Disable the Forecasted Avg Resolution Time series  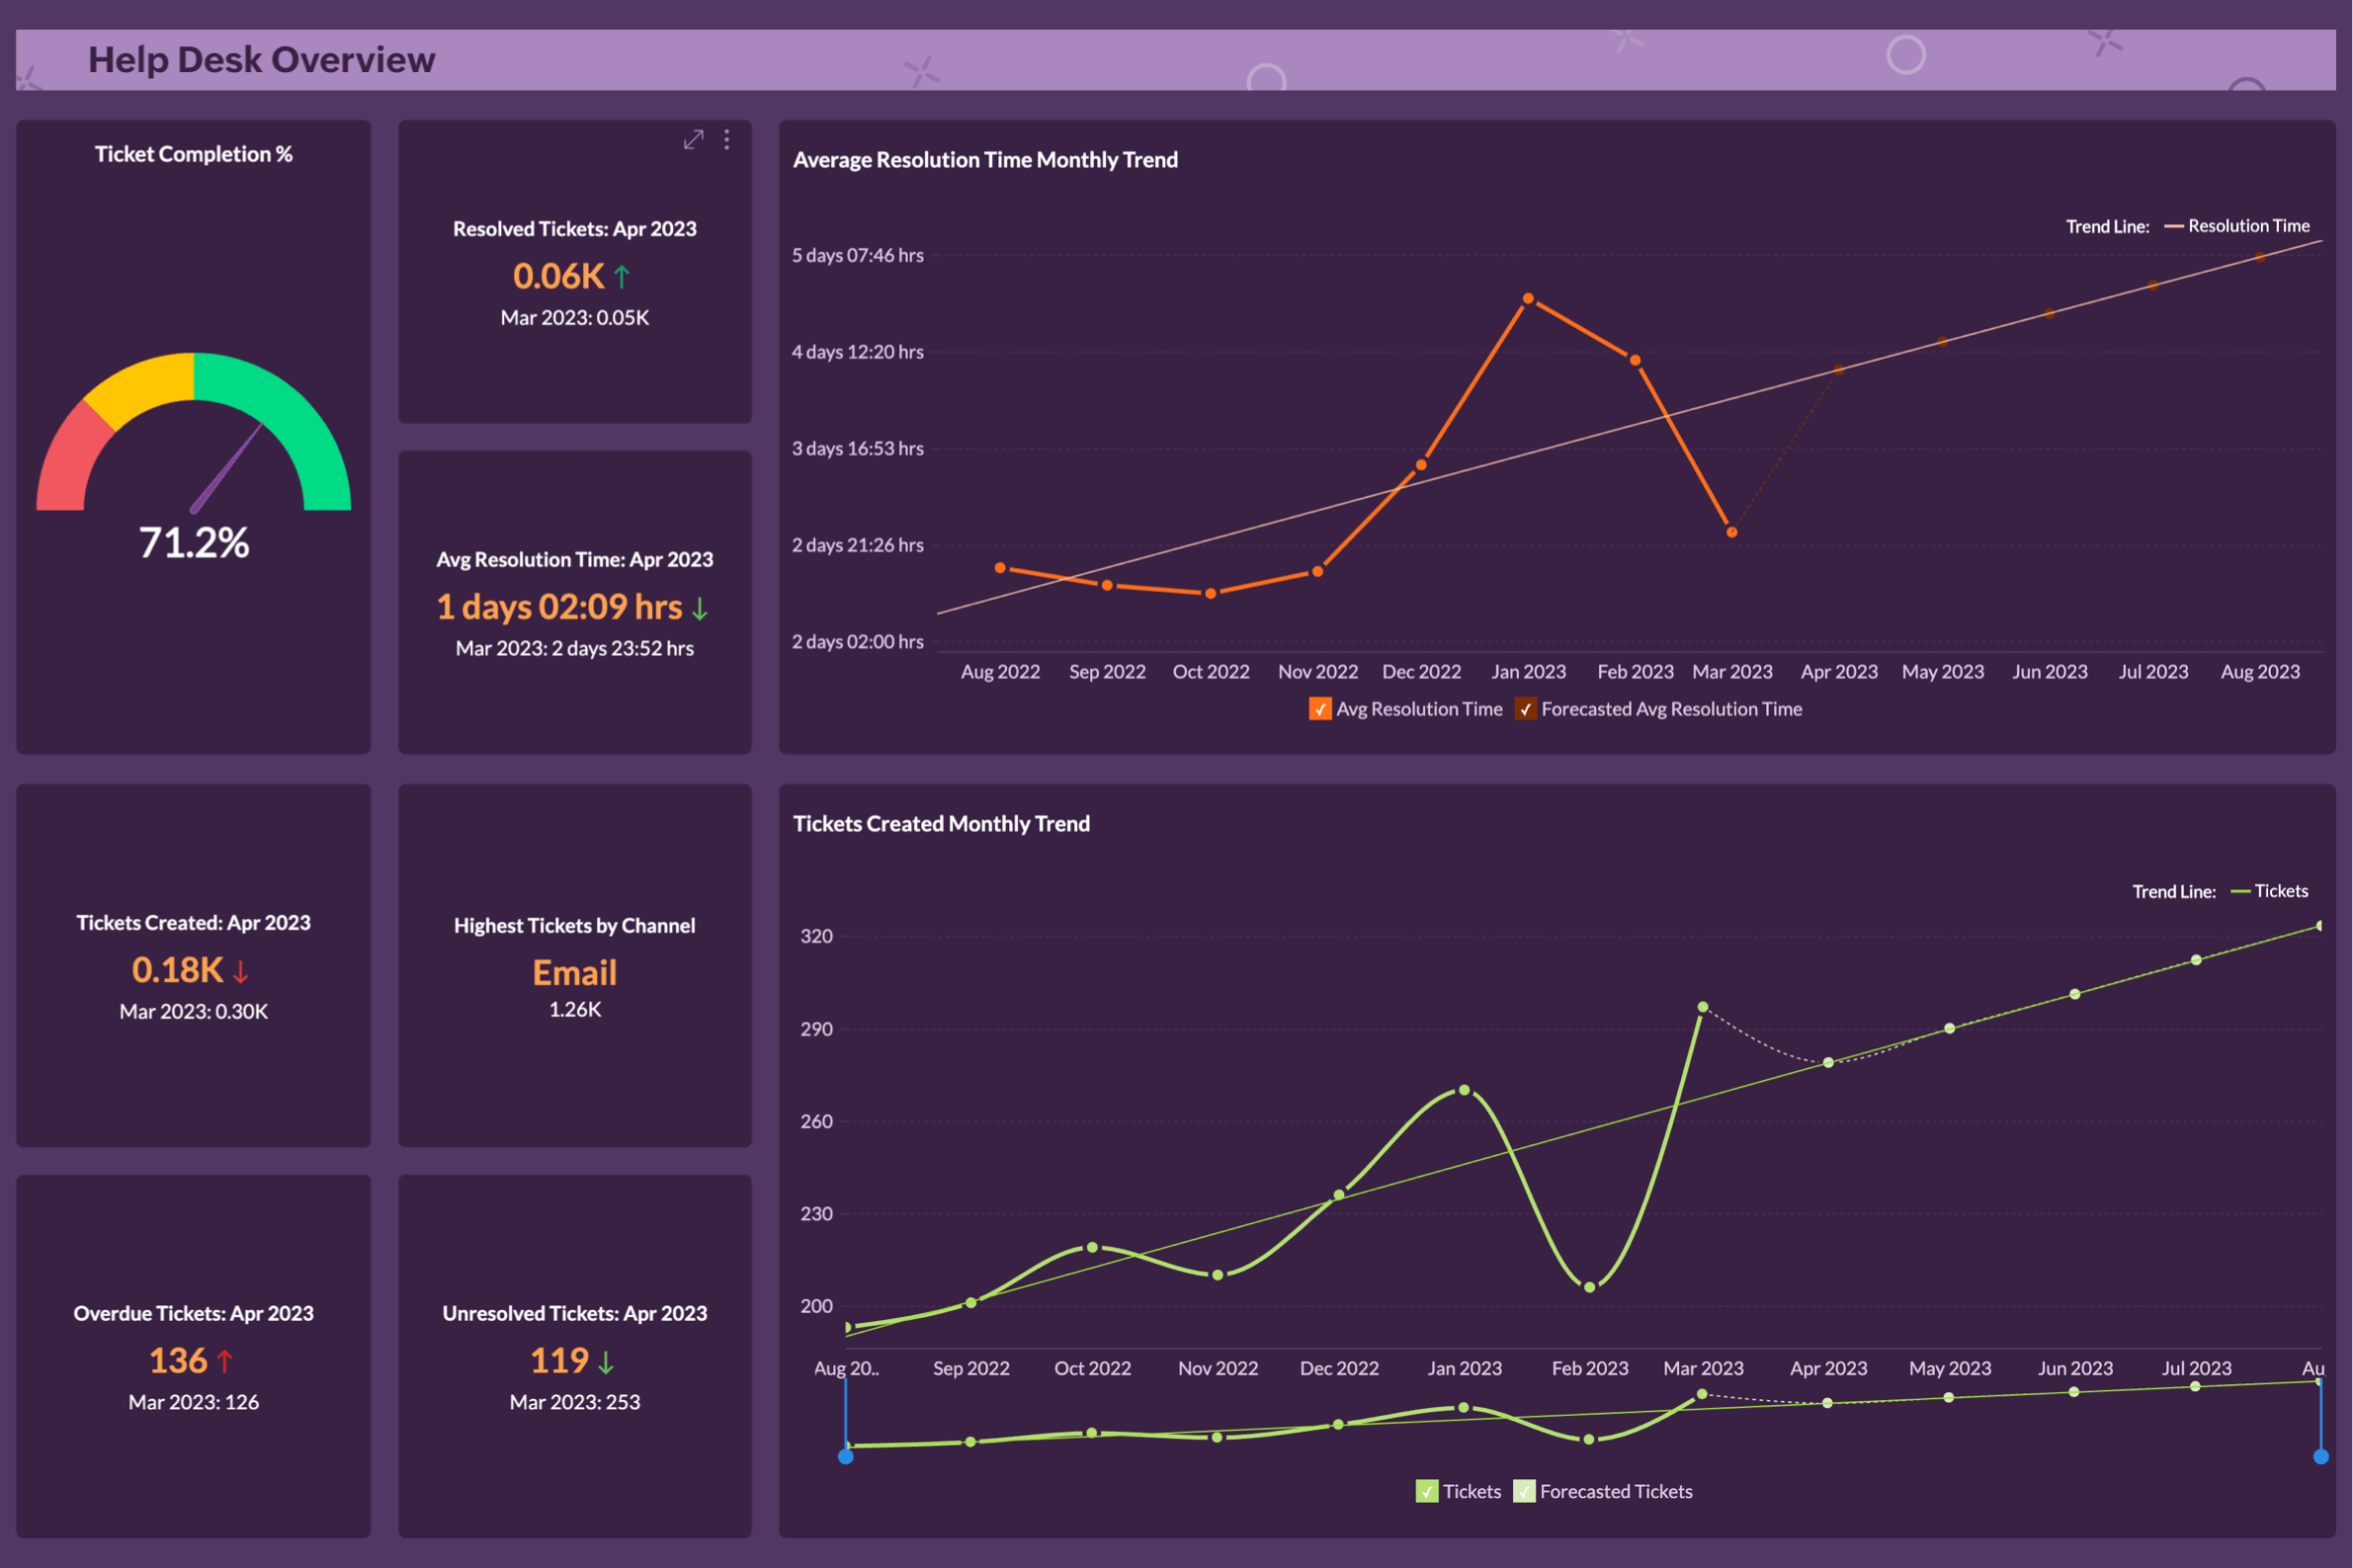[x=1527, y=709]
